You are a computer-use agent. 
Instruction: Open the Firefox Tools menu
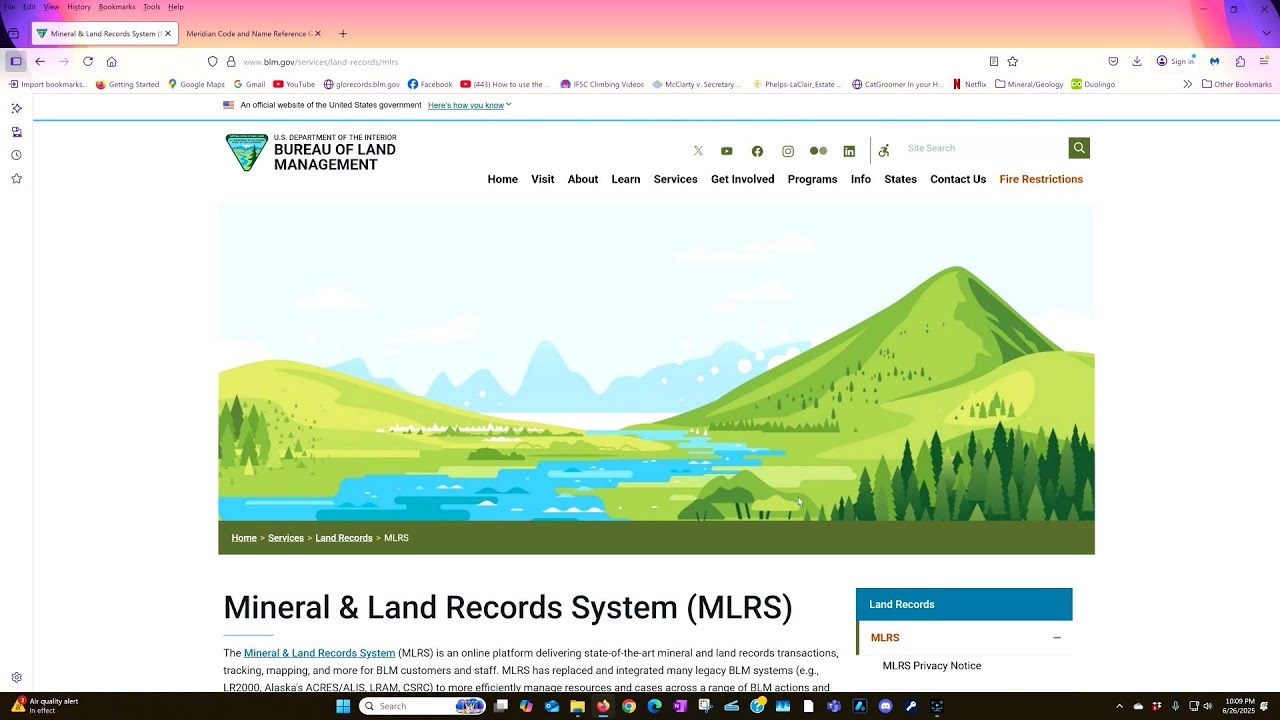click(x=152, y=7)
